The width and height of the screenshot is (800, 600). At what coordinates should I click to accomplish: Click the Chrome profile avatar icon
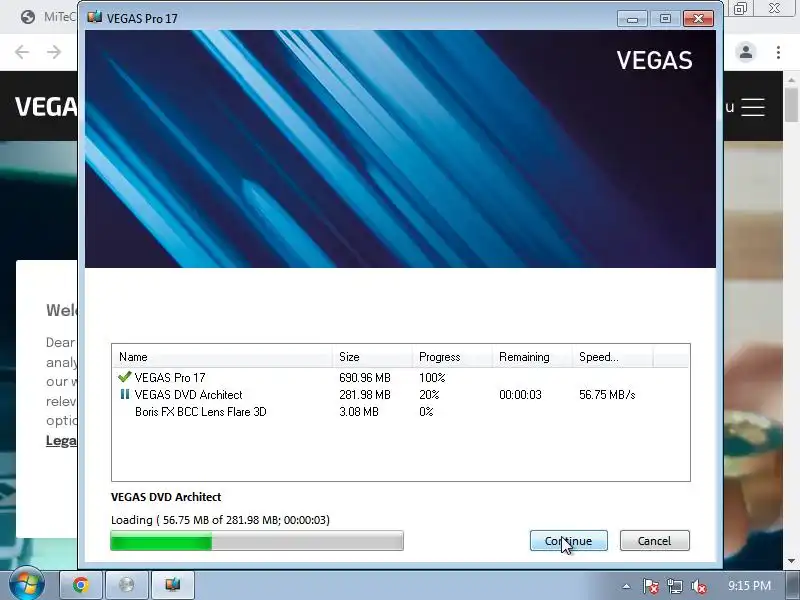click(x=745, y=52)
